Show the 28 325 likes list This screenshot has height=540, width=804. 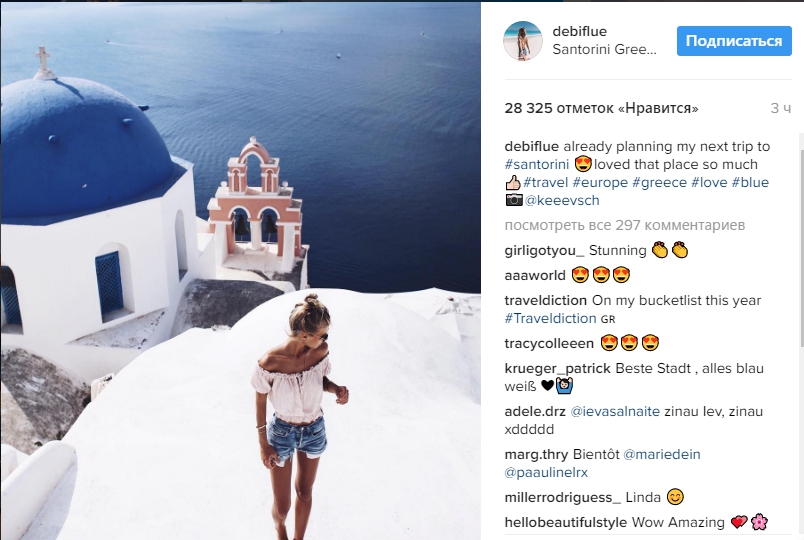click(601, 108)
